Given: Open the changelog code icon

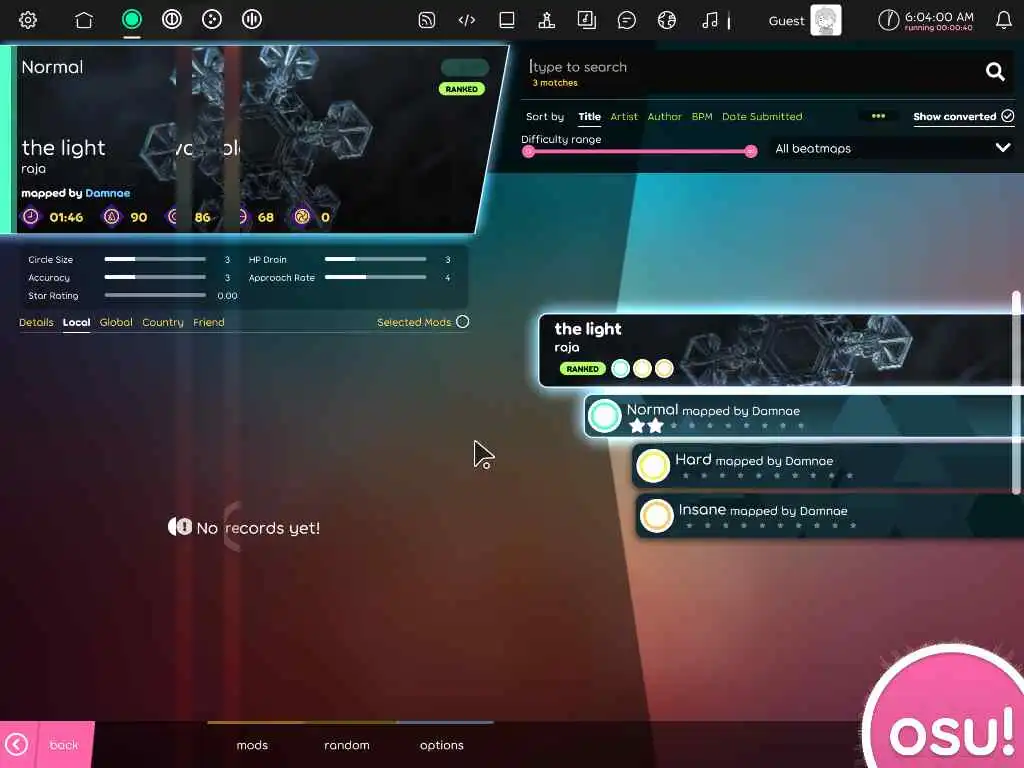Looking at the screenshot, I should click(x=466, y=20).
